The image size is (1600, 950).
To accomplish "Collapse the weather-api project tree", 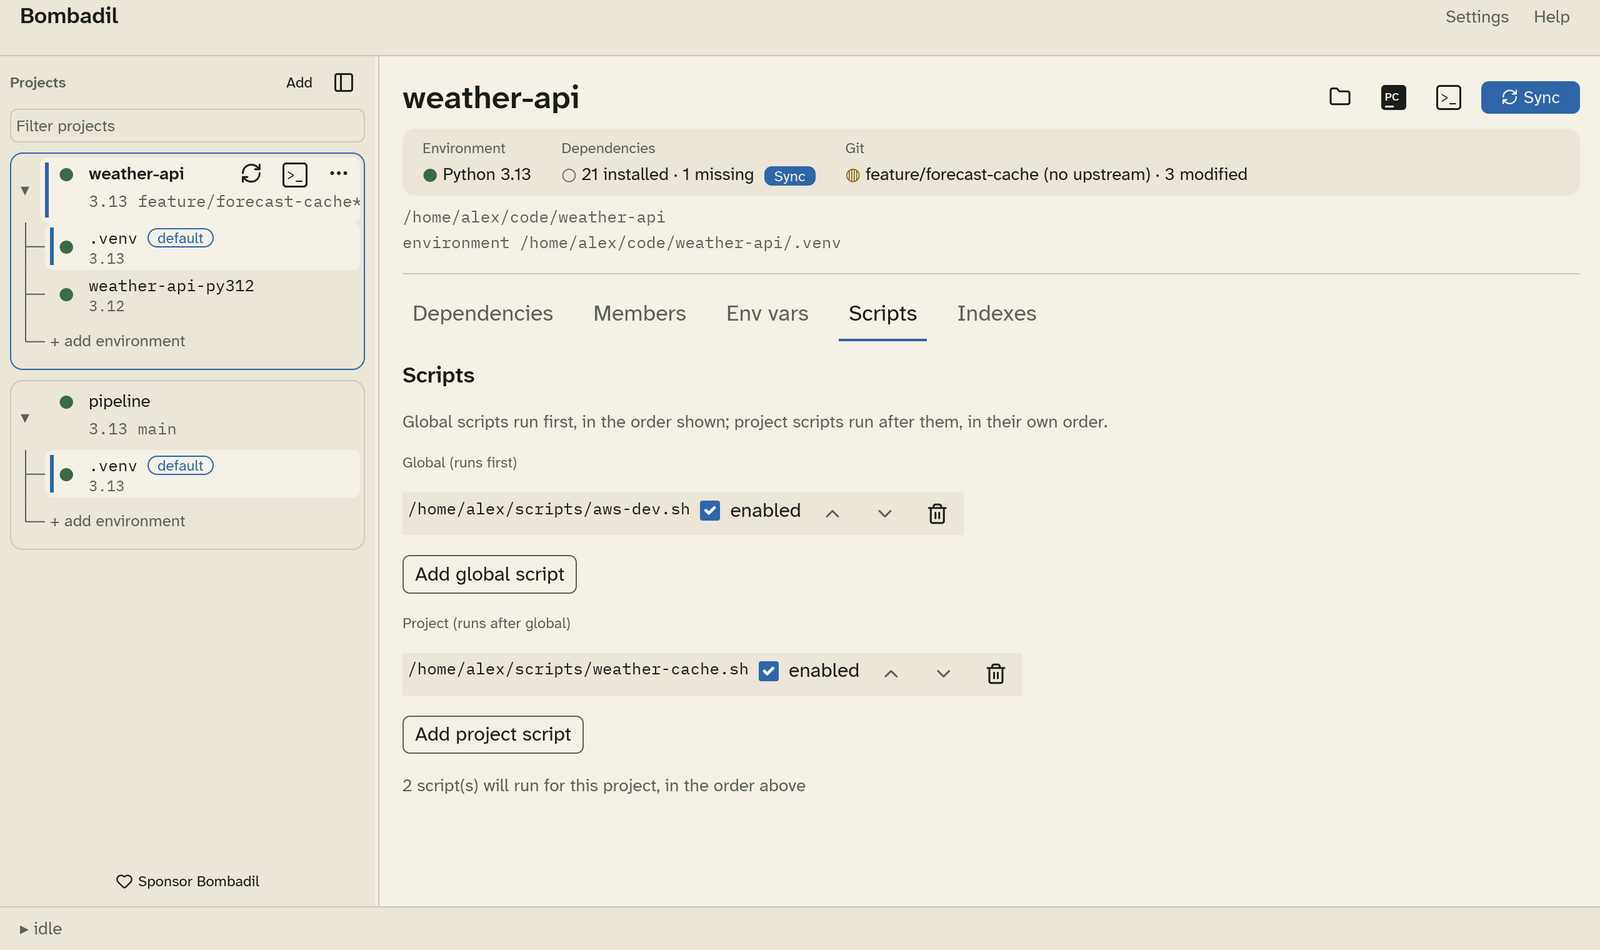I will pos(25,190).
